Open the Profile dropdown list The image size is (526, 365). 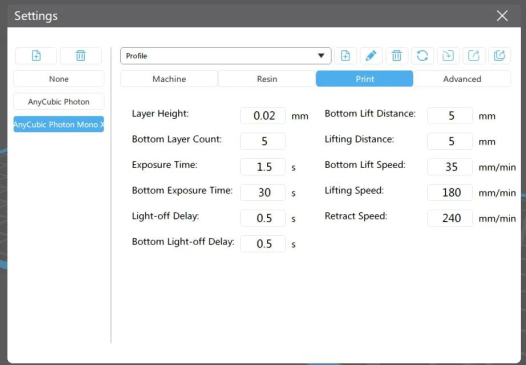226,56
